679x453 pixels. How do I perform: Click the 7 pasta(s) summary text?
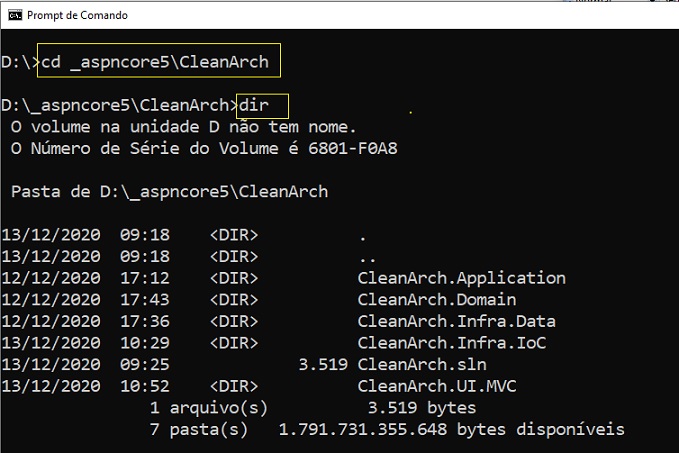(199, 429)
